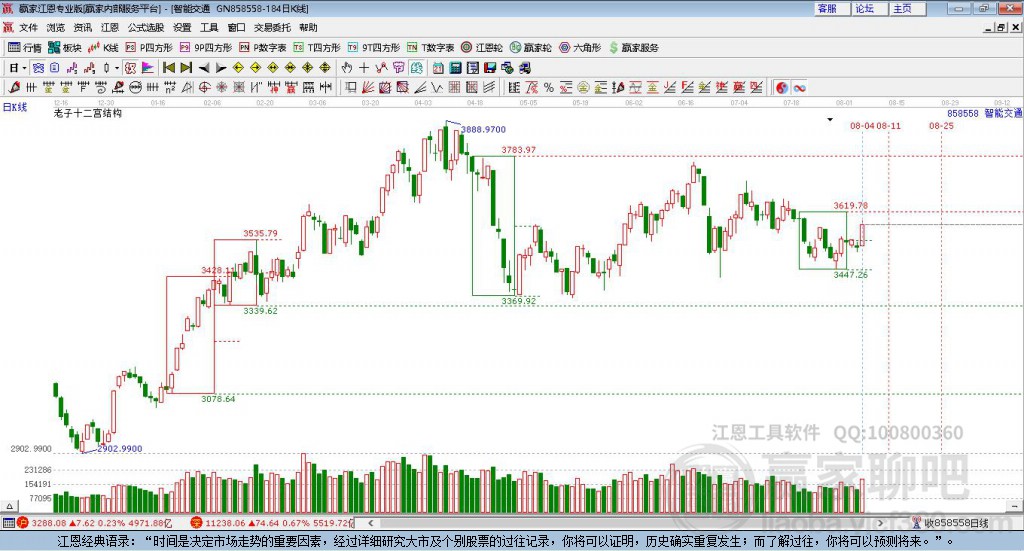Click the triangle button at volume pane's lower left
1024x551 pixels.
point(9,506)
